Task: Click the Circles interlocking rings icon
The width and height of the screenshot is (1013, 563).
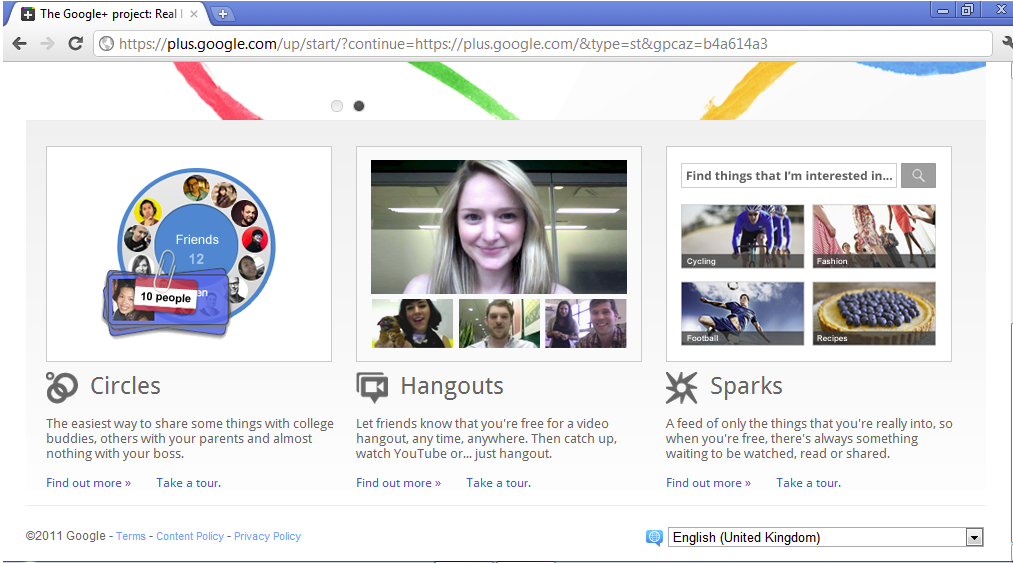Action: (x=62, y=387)
